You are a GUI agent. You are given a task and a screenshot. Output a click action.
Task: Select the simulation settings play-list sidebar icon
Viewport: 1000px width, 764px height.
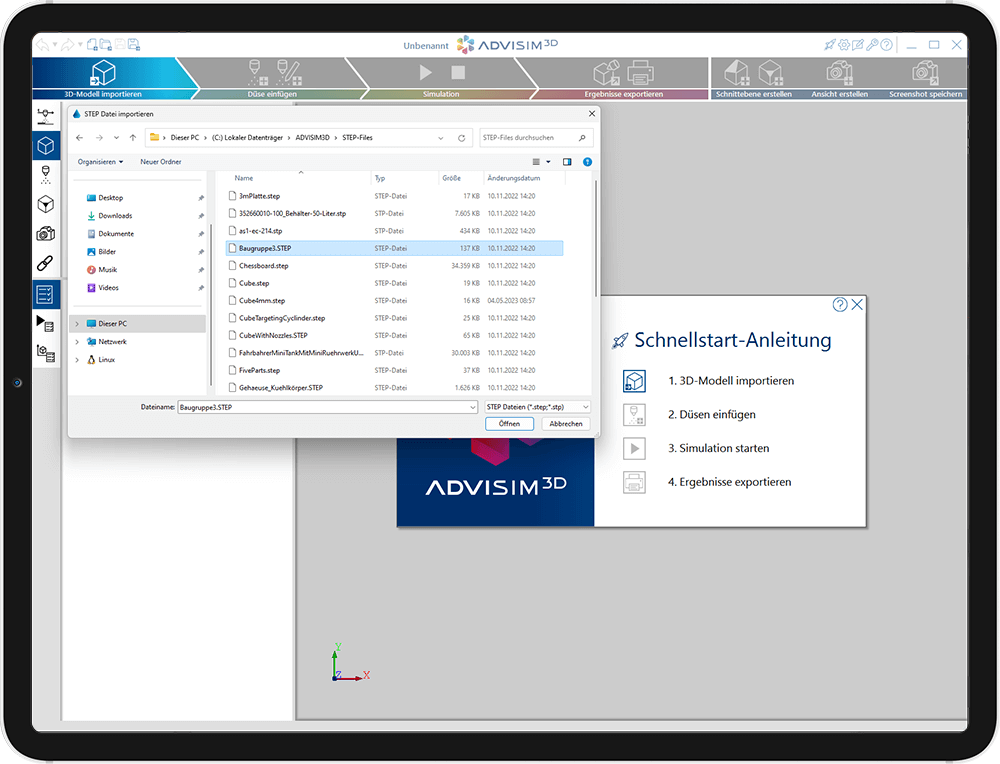[46, 323]
